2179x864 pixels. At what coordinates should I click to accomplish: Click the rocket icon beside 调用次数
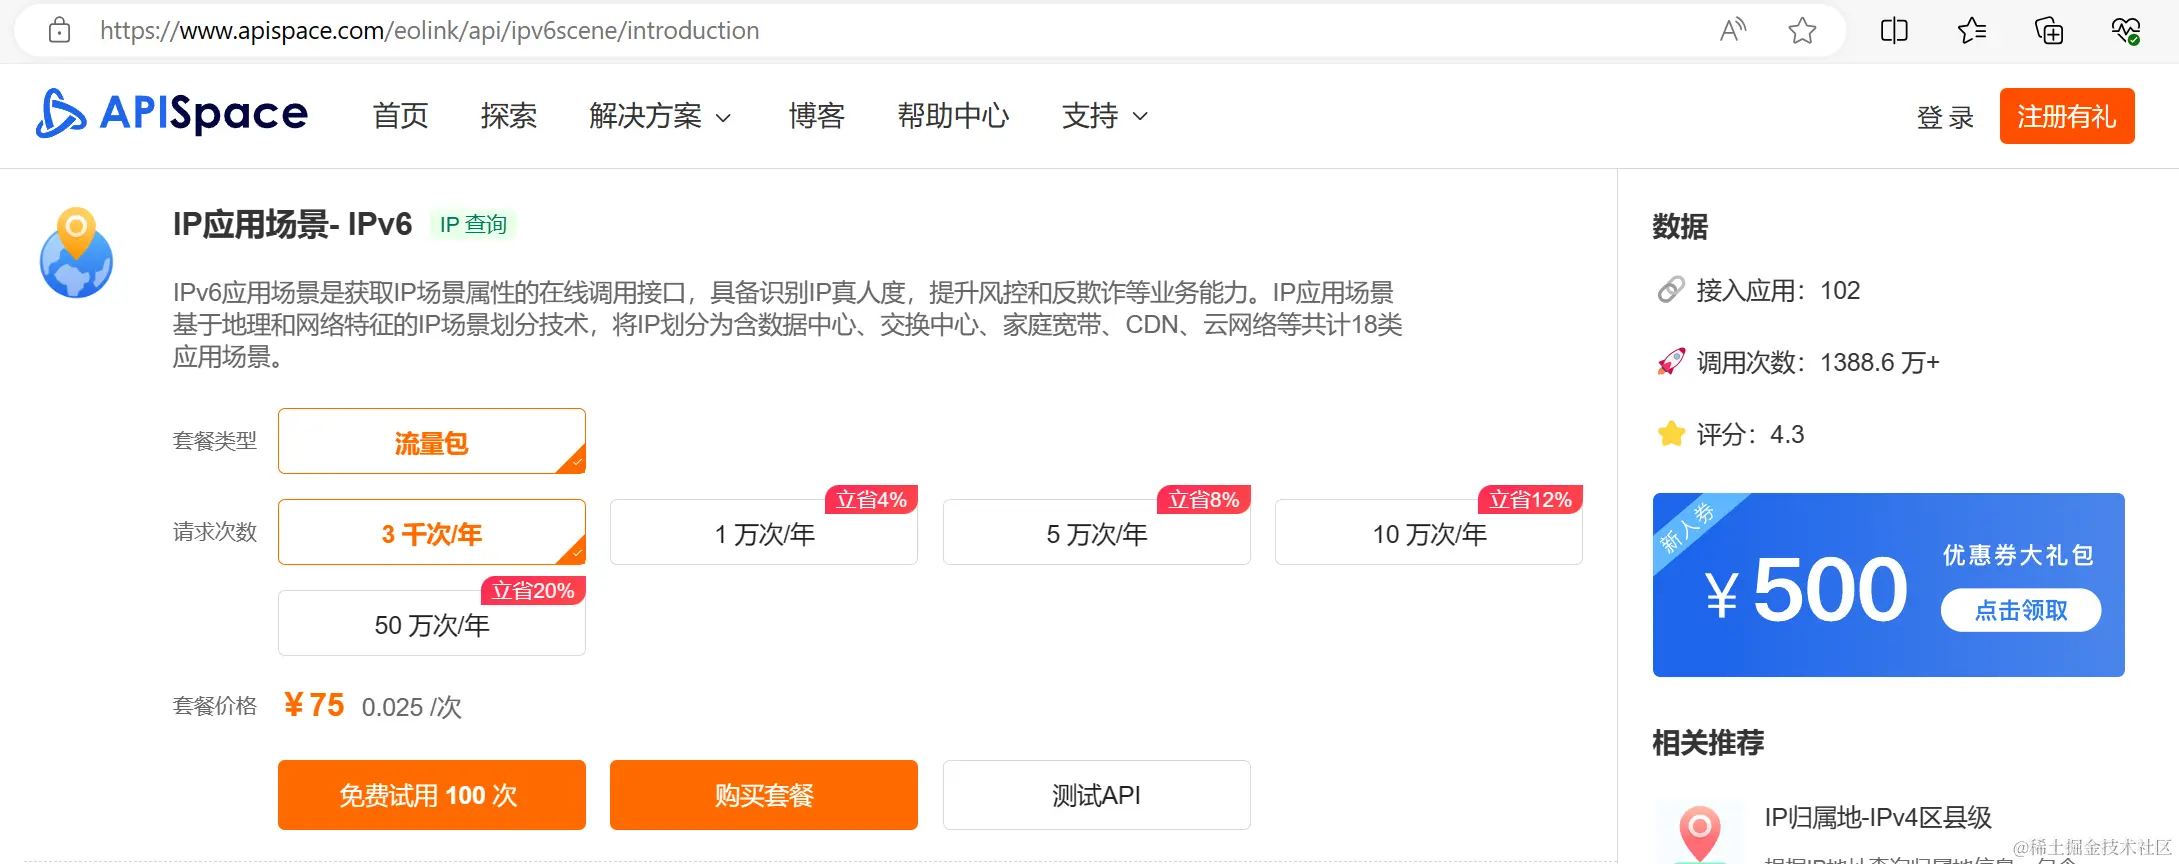point(1671,362)
